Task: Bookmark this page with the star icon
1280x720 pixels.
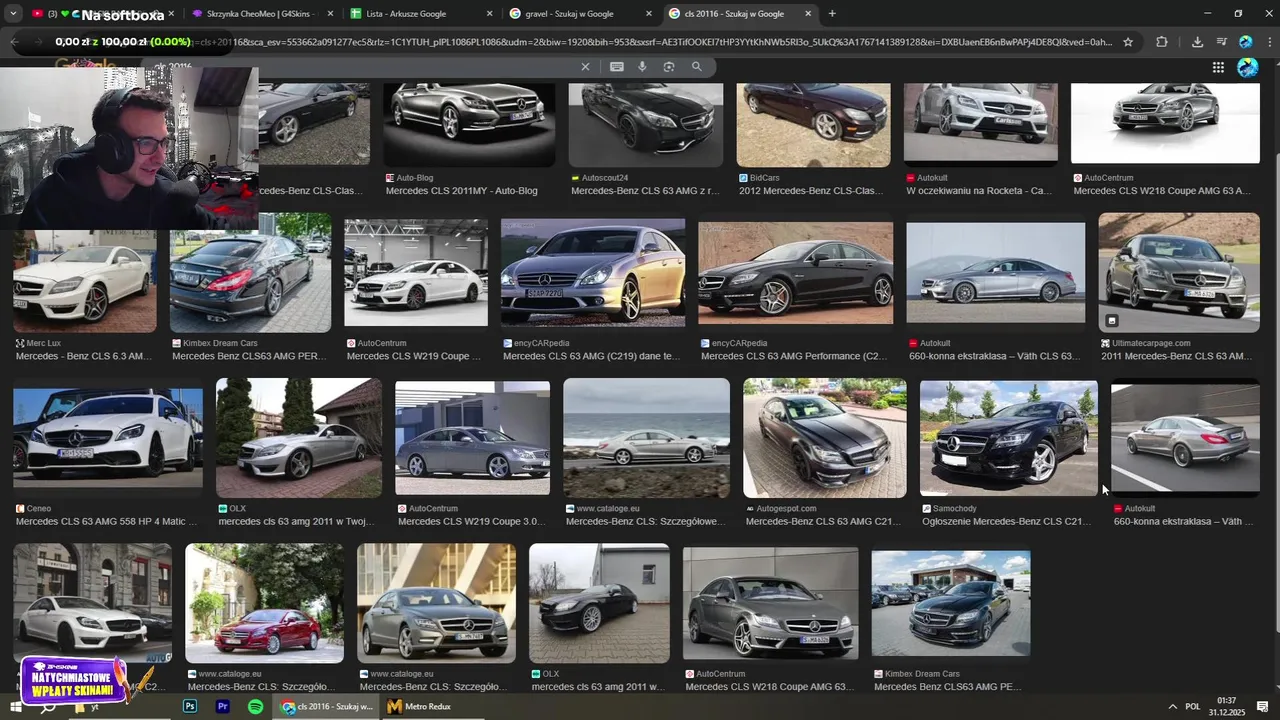Action: (1128, 42)
